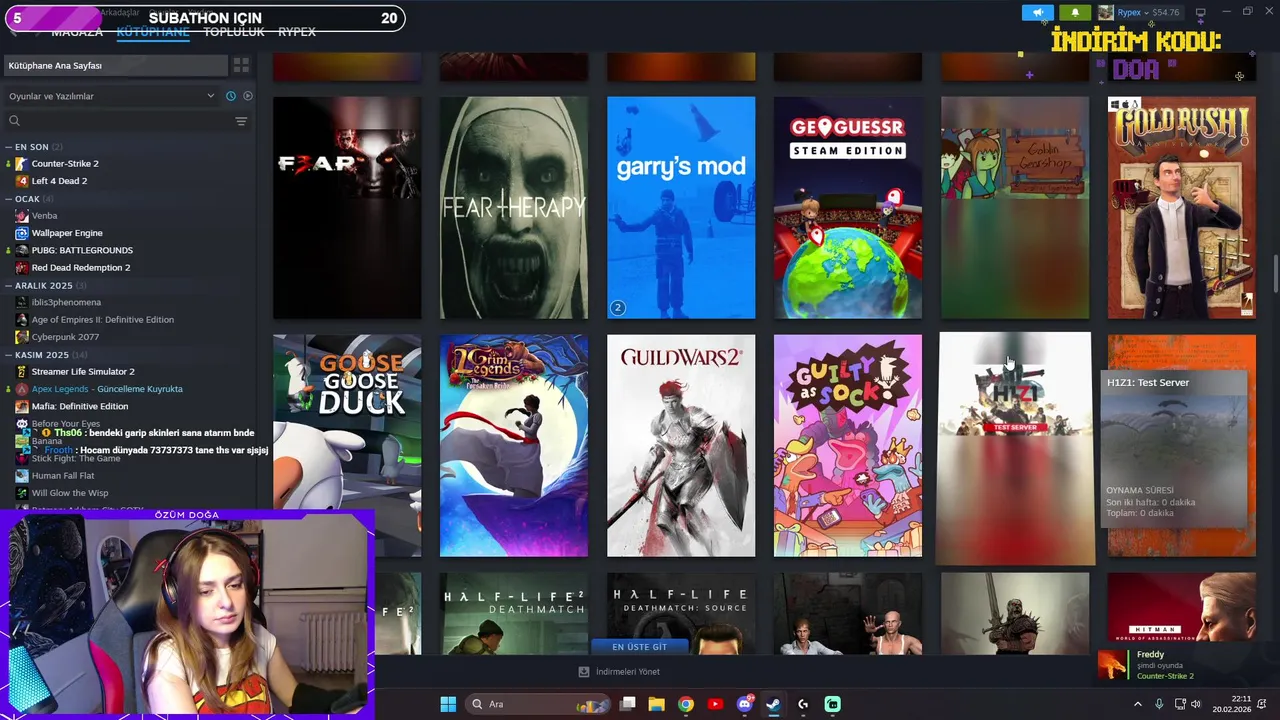Click the library vertical scrollbar
Viewport: 1280px width, 720px height.
point(1275,275)
